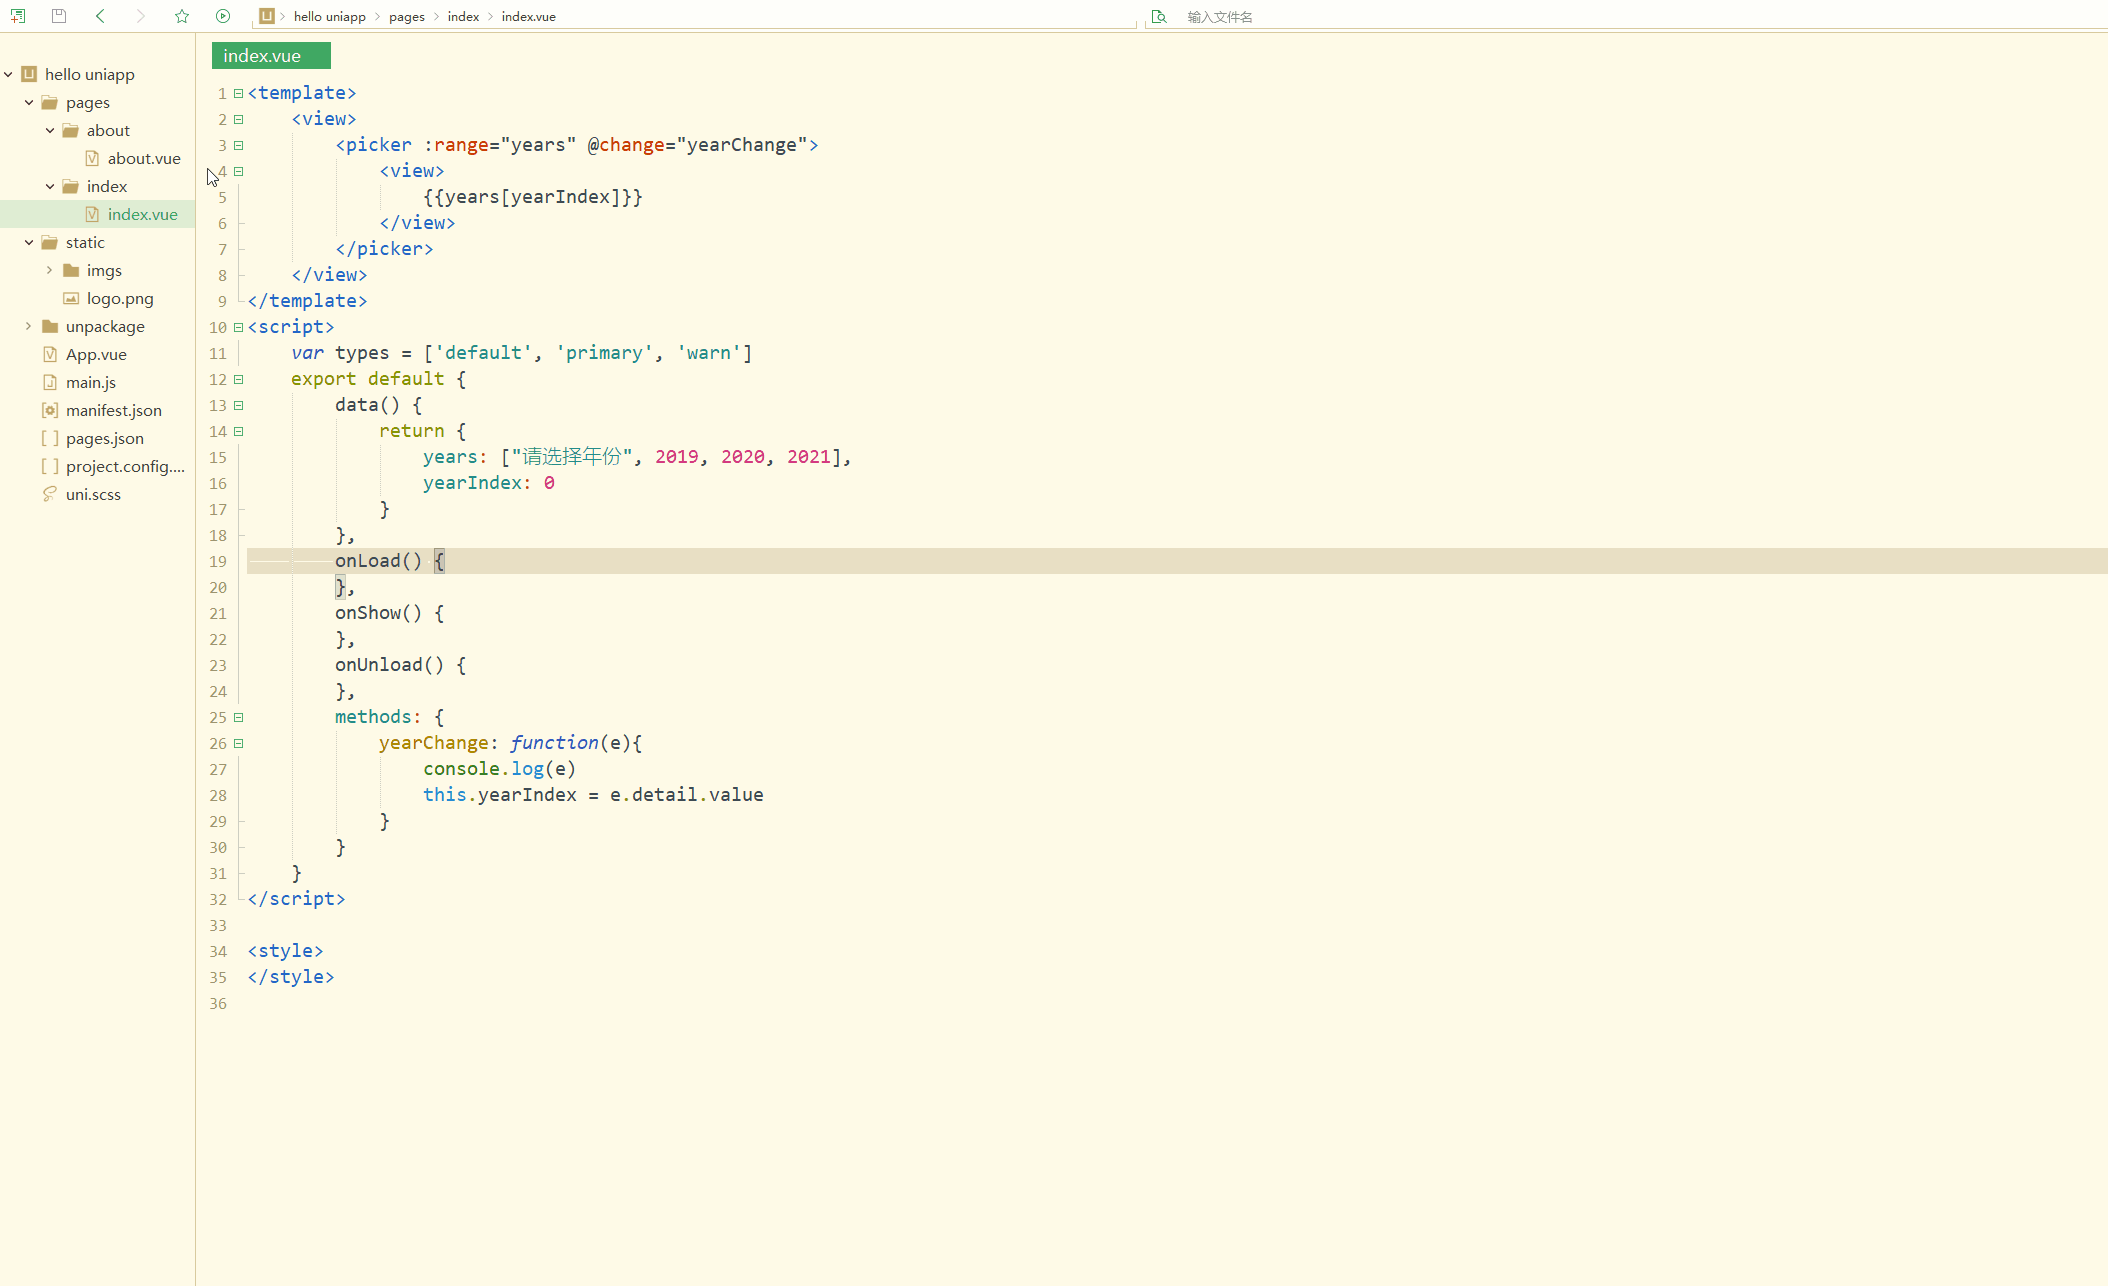The image size is (2108, 1286).
Task: Fold the yearChange function at line 26
Action: tap(239, 743)
